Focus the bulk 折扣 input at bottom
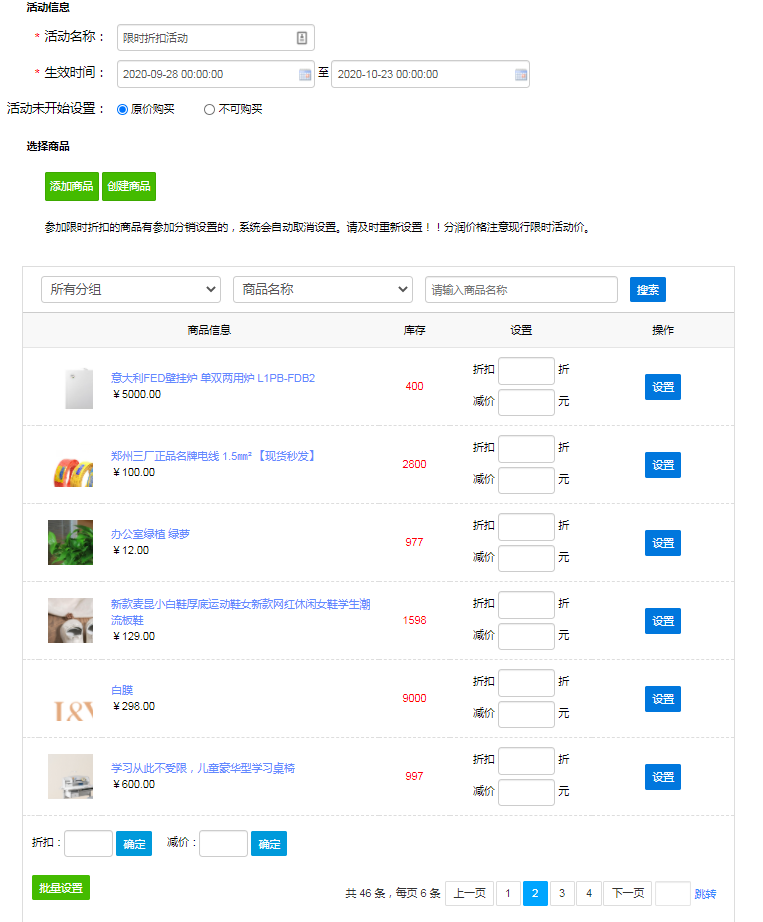 pos(88,843)
